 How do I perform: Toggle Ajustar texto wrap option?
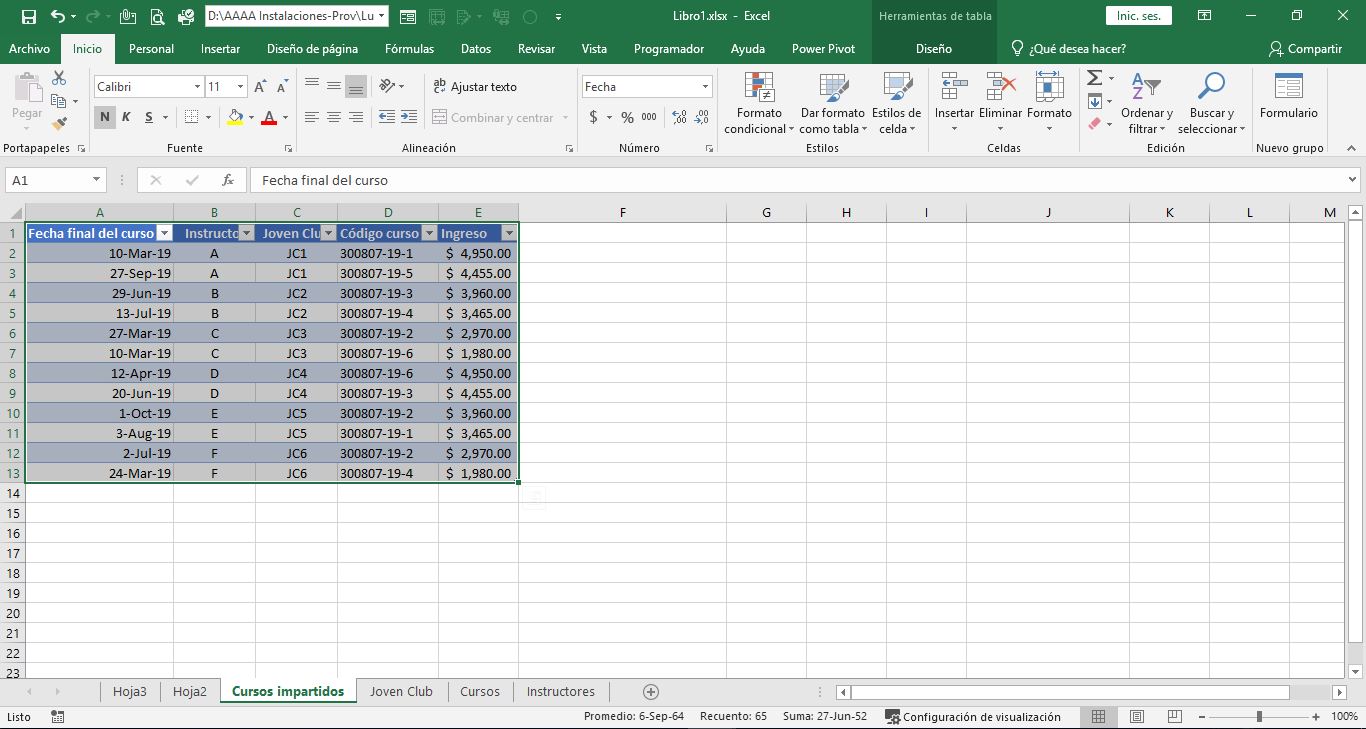point(474,87)
